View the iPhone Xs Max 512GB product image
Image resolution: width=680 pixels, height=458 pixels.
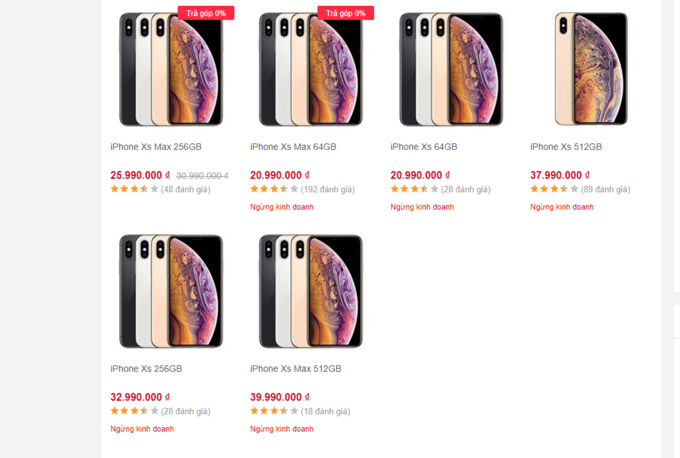tap(310, 292)
